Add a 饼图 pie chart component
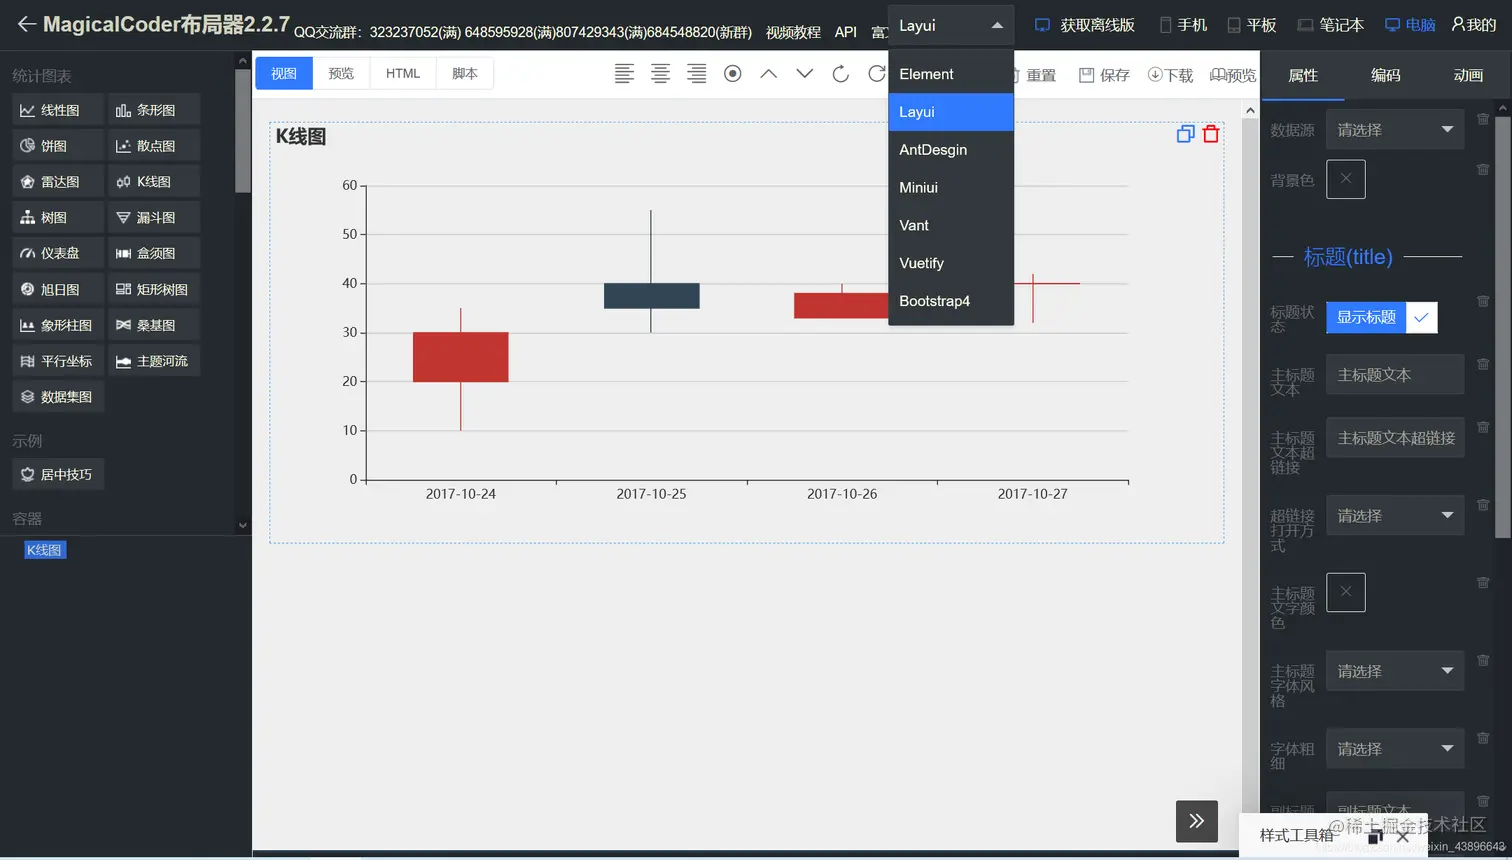1512x860 pixels. 58,146
